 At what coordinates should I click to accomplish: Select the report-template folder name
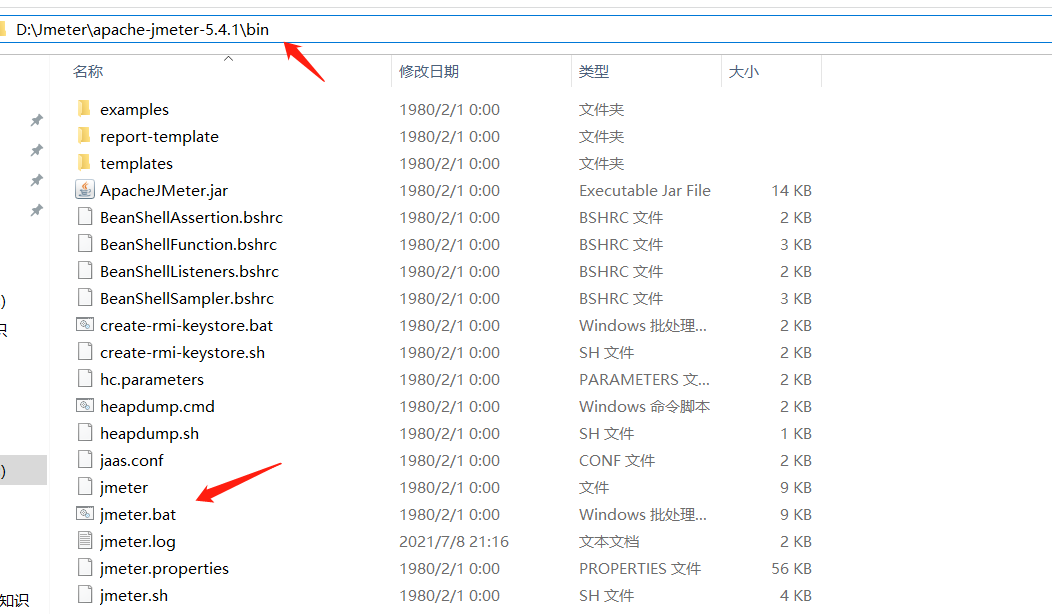pos(160,136)
